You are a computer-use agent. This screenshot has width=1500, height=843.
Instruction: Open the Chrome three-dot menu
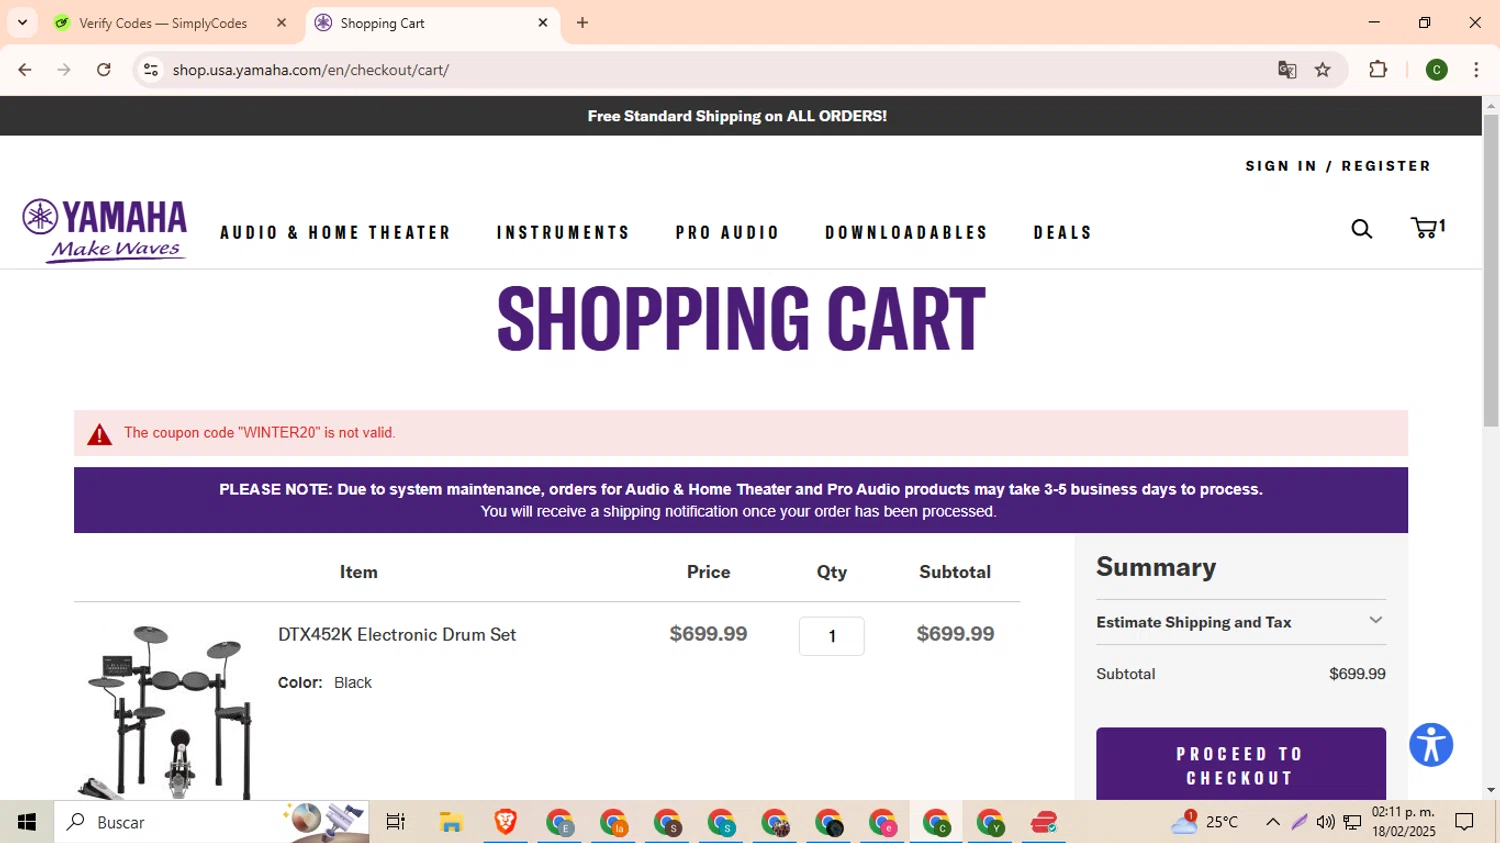click(x=1476, y=70)
